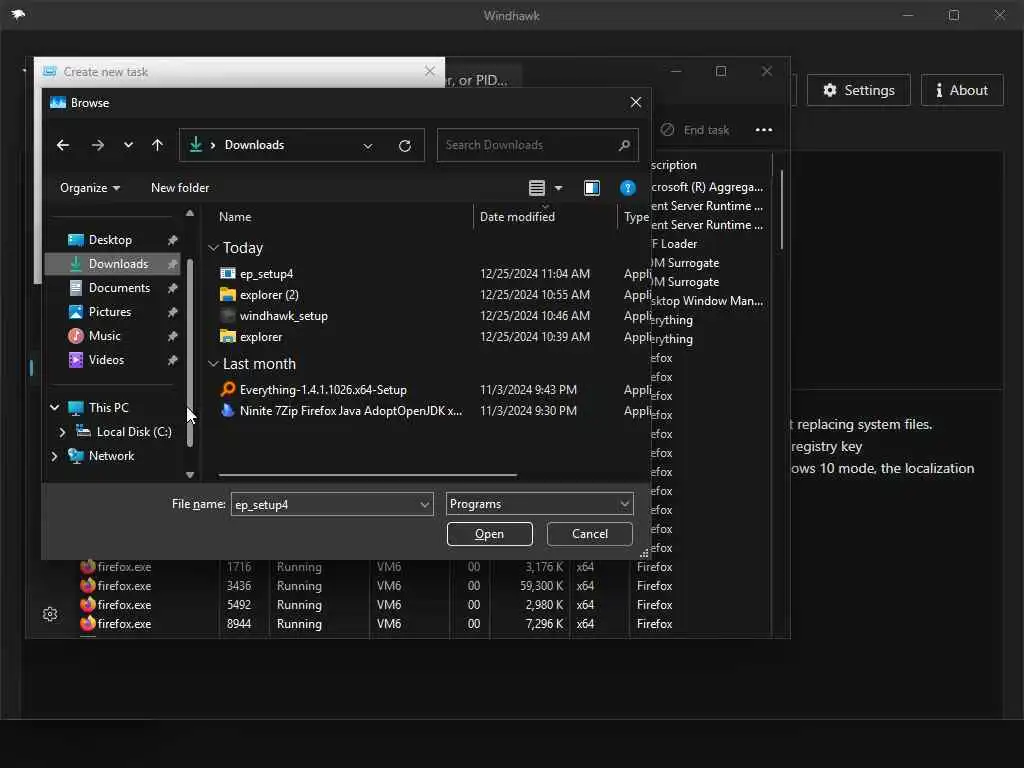Screen dimensions: 1024x768
Task: Create a New folder
Action: [x=180, y=188]
